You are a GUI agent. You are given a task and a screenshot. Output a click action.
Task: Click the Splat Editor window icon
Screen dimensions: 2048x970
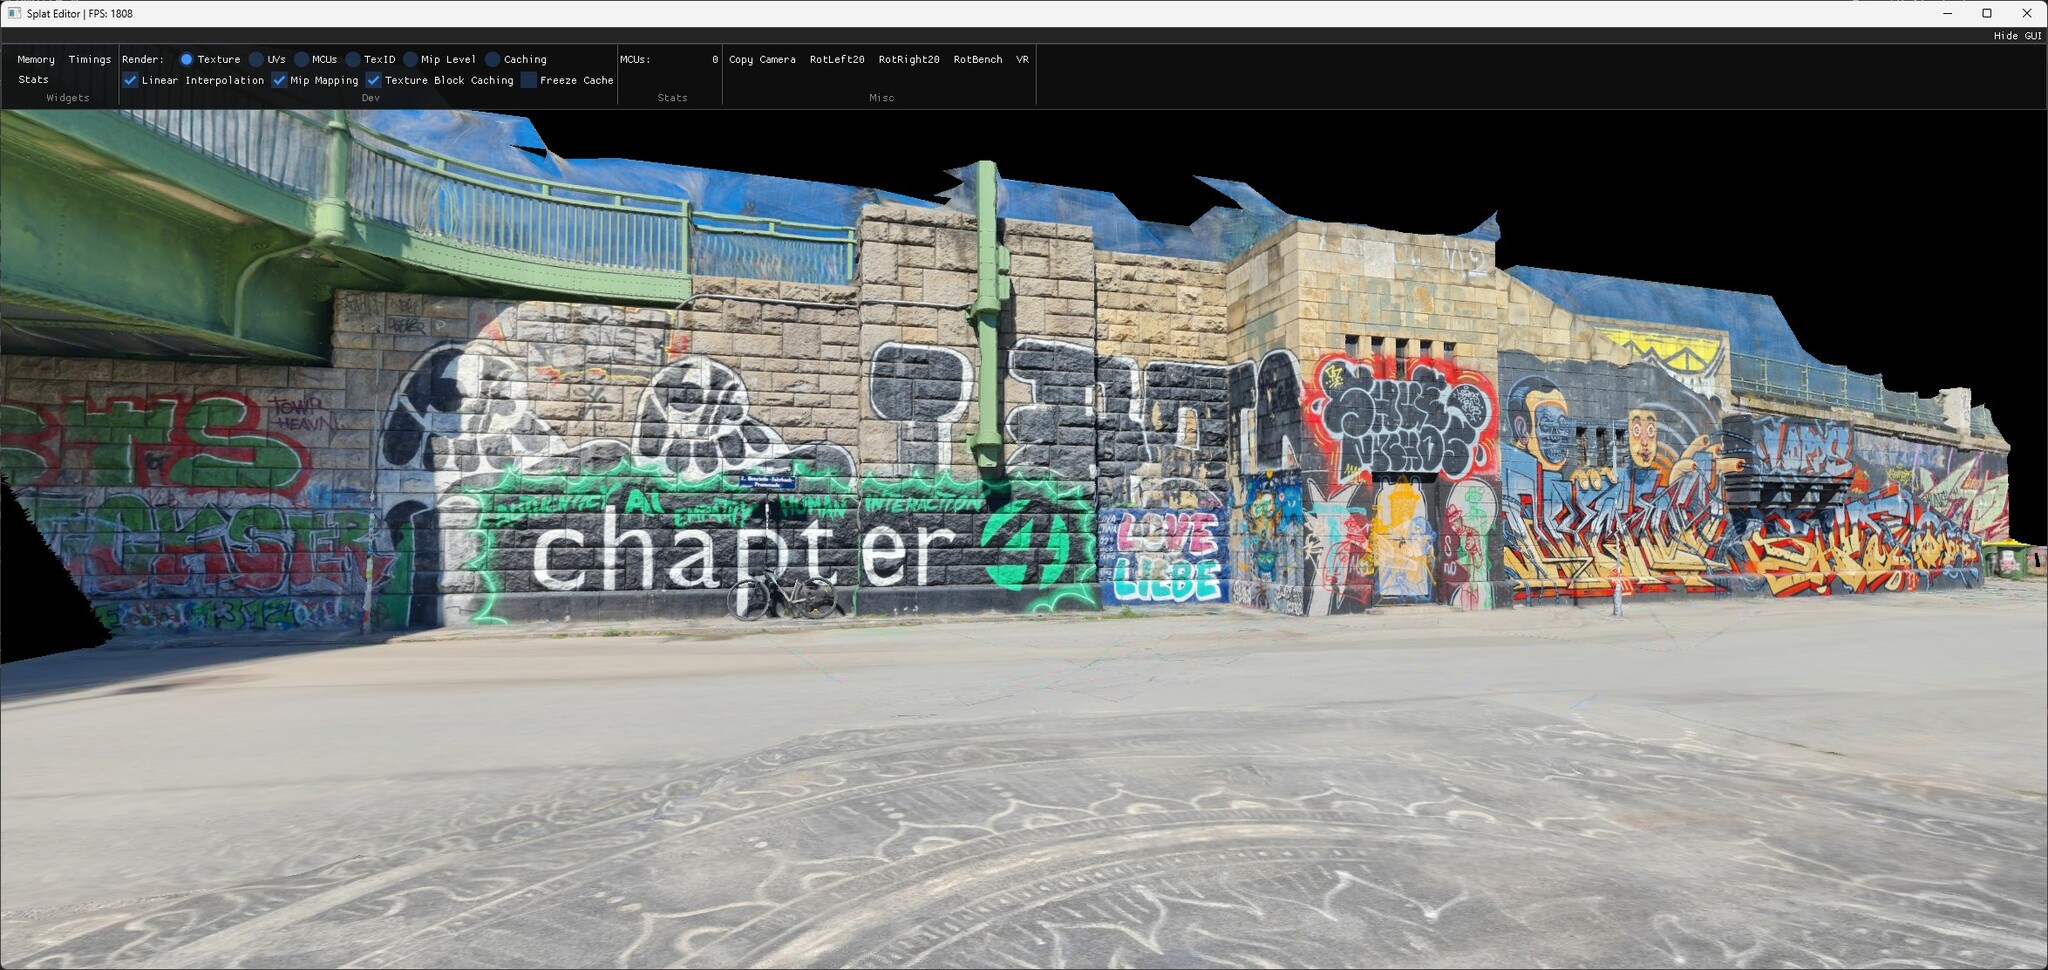[x=14, y=14]
